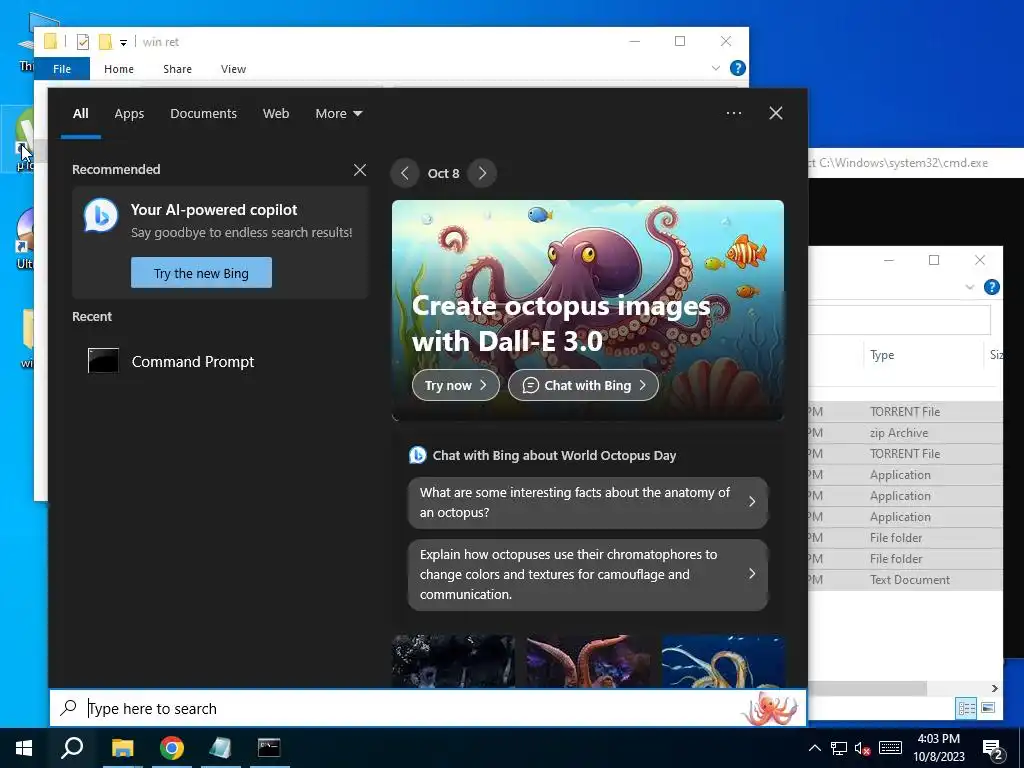Click the Windows Start button
The height and width of the screenshot is (768, 1024).
(x=24, y=748)
